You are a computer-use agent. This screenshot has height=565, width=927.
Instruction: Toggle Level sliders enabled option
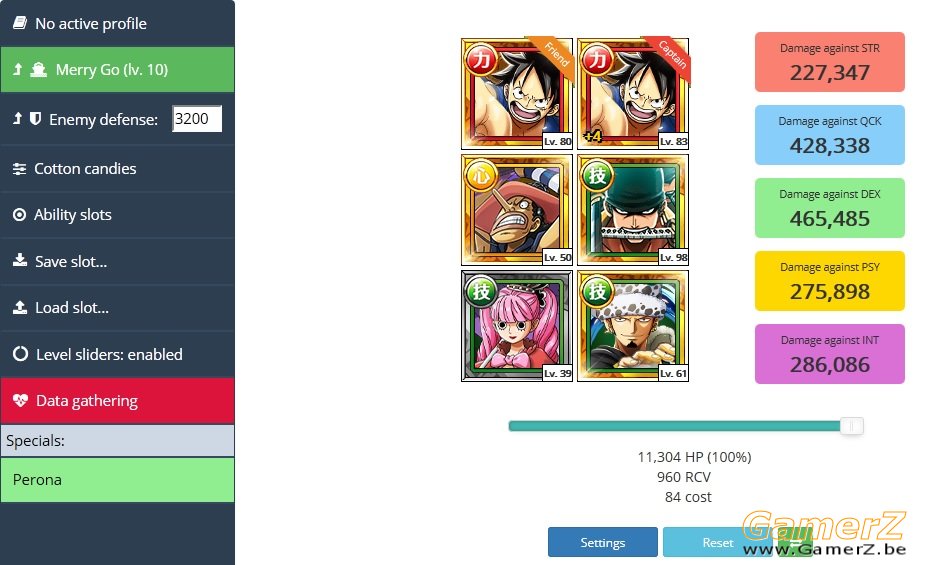point(117,354)
